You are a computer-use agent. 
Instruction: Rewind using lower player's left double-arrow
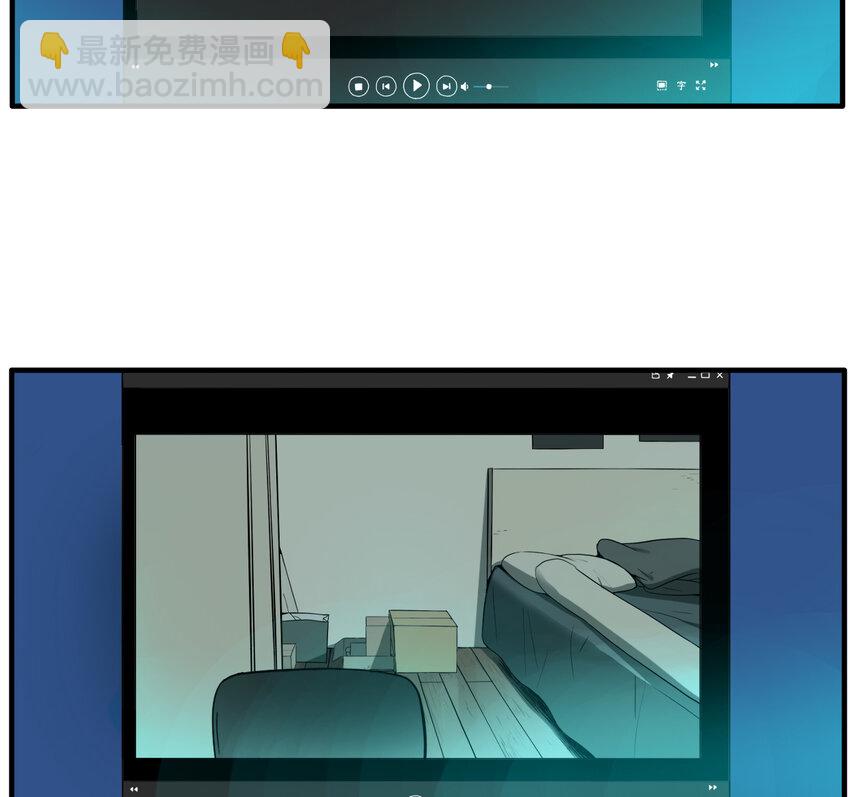point(134,789)
